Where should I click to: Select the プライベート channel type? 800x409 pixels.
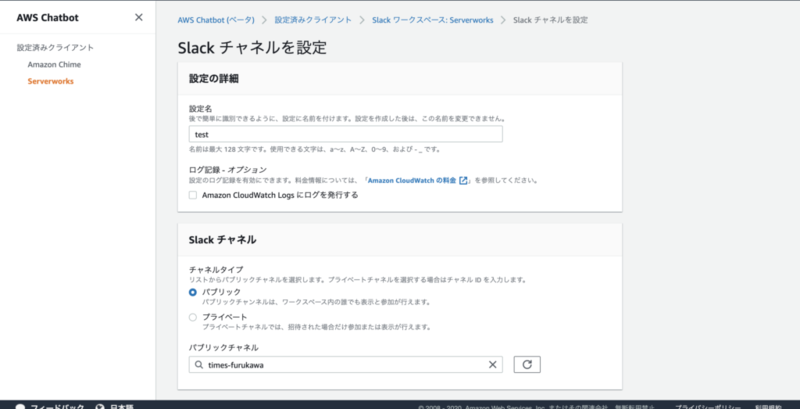point(193,317)
